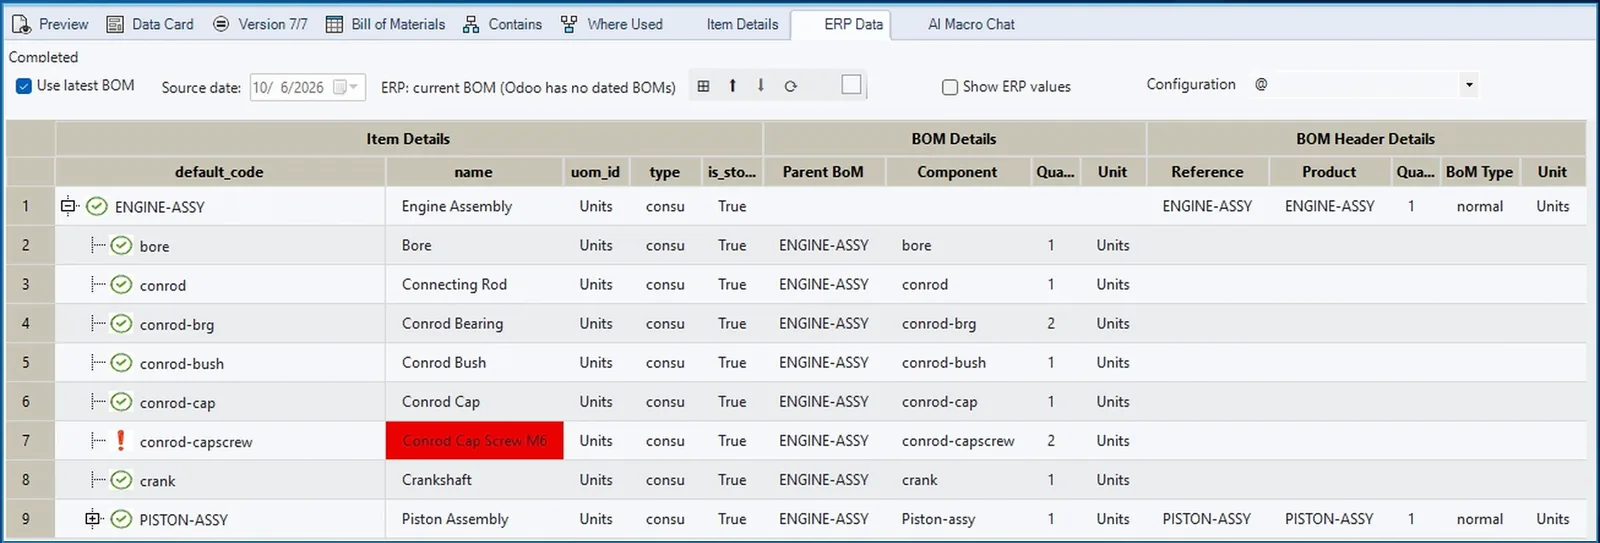Click the green check icon for conrod-brg
This screenshot has width=1600, height=543.
[121, 324]
